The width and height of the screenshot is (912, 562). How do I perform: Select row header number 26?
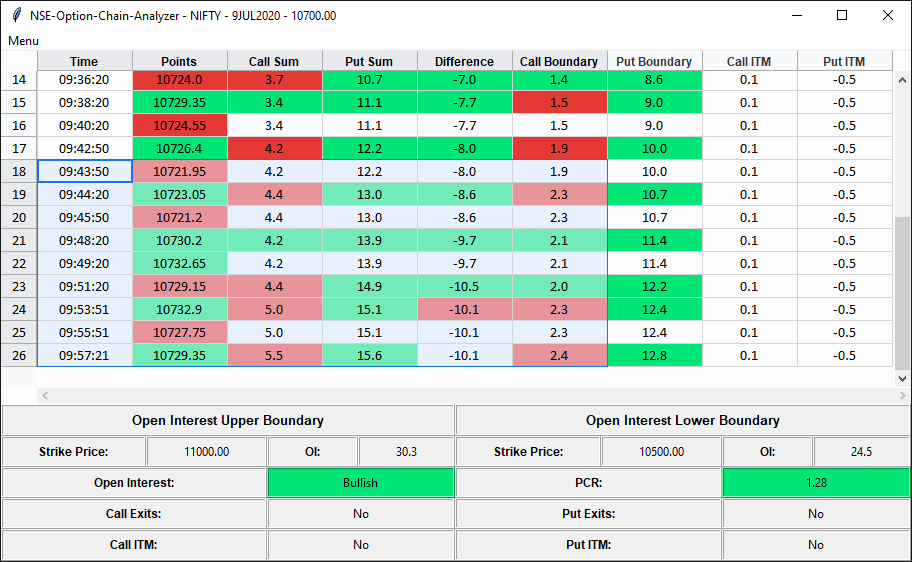pyautogui.click(x=19, y=355)
